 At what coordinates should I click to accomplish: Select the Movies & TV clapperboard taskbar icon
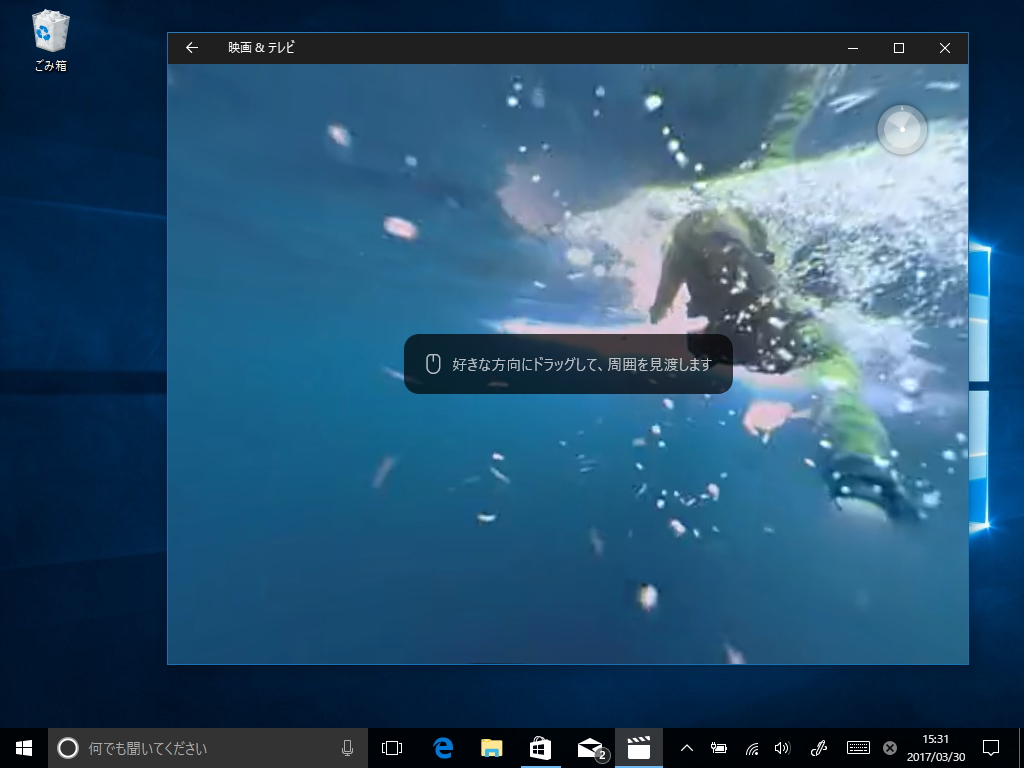639,748
